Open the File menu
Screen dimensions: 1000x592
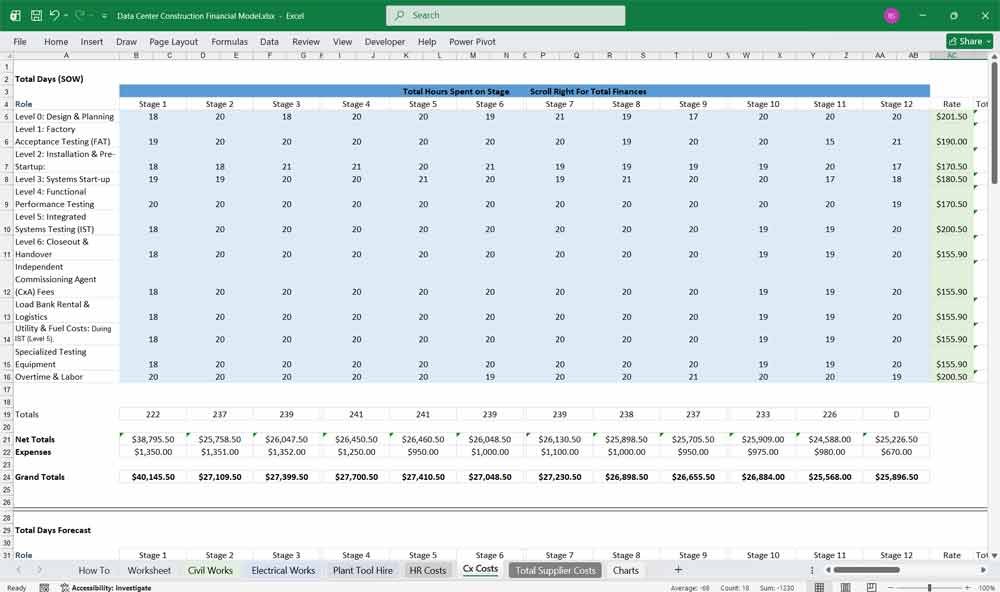[20, 41]
